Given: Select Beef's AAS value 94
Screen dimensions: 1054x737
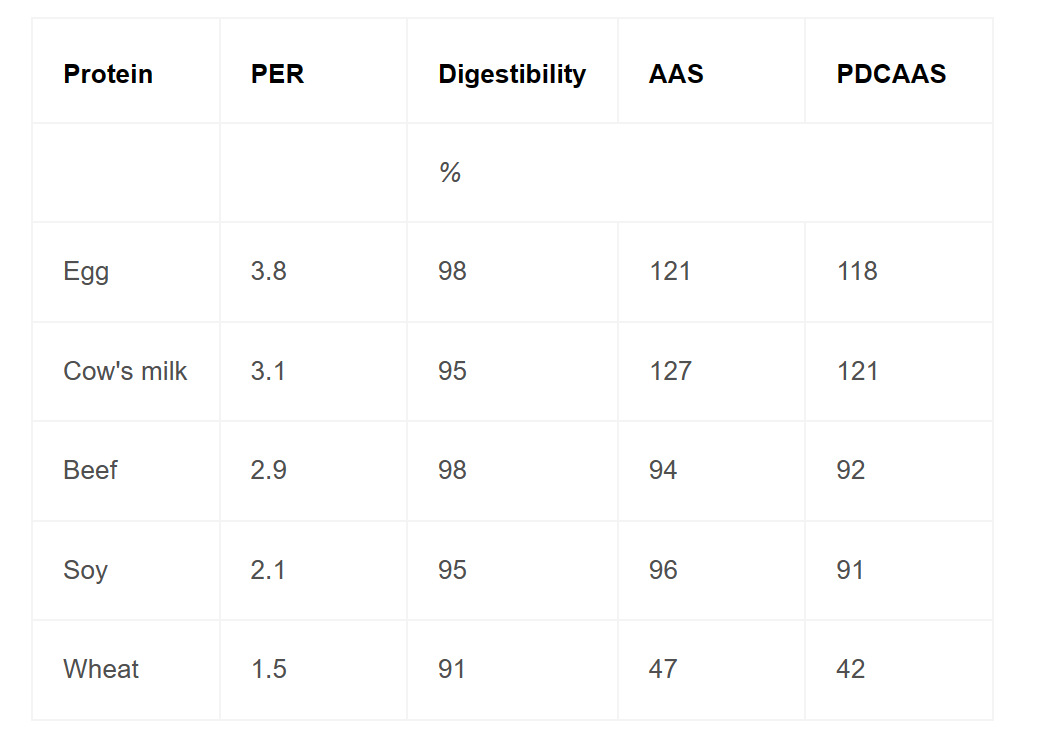Looking at the screenshot, I should tap(663, 470).
